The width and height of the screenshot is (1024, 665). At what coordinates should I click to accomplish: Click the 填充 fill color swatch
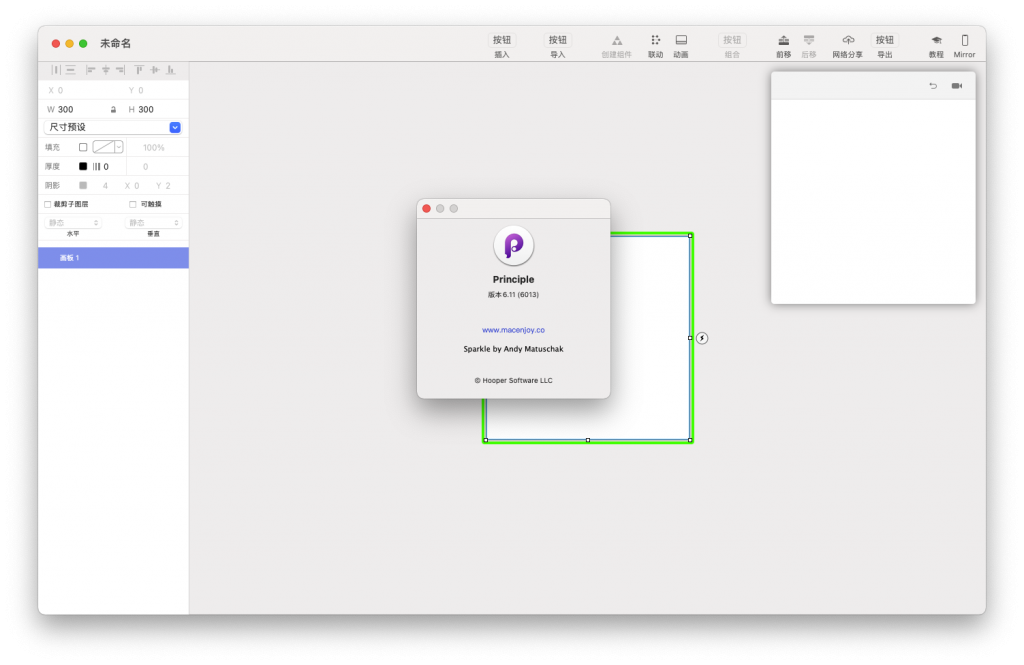(x=83, y=147)
